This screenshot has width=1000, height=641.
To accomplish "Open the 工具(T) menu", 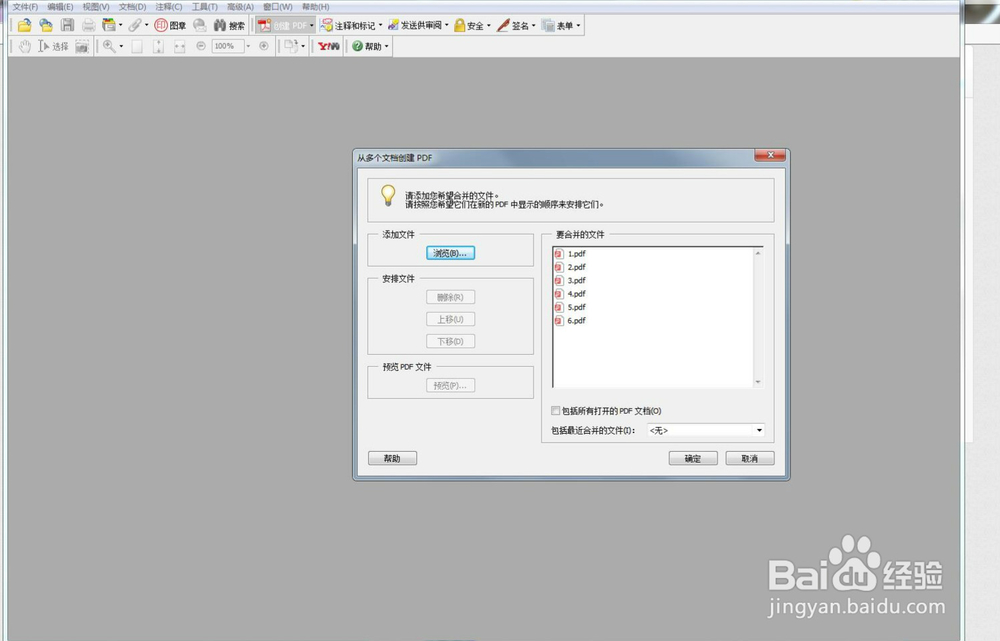I will pos(205,7).
